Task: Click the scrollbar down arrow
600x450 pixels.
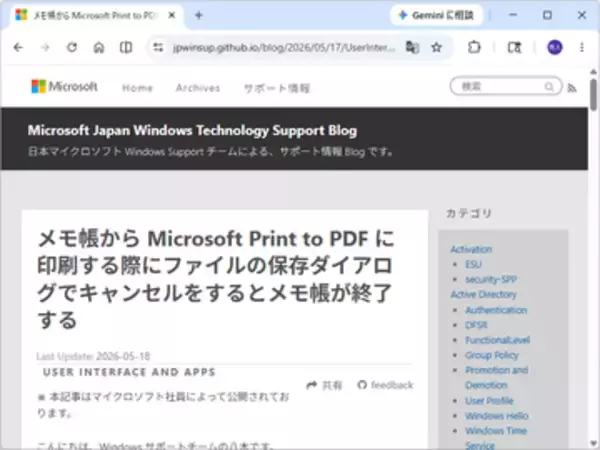Action: (x=593, y=444)
